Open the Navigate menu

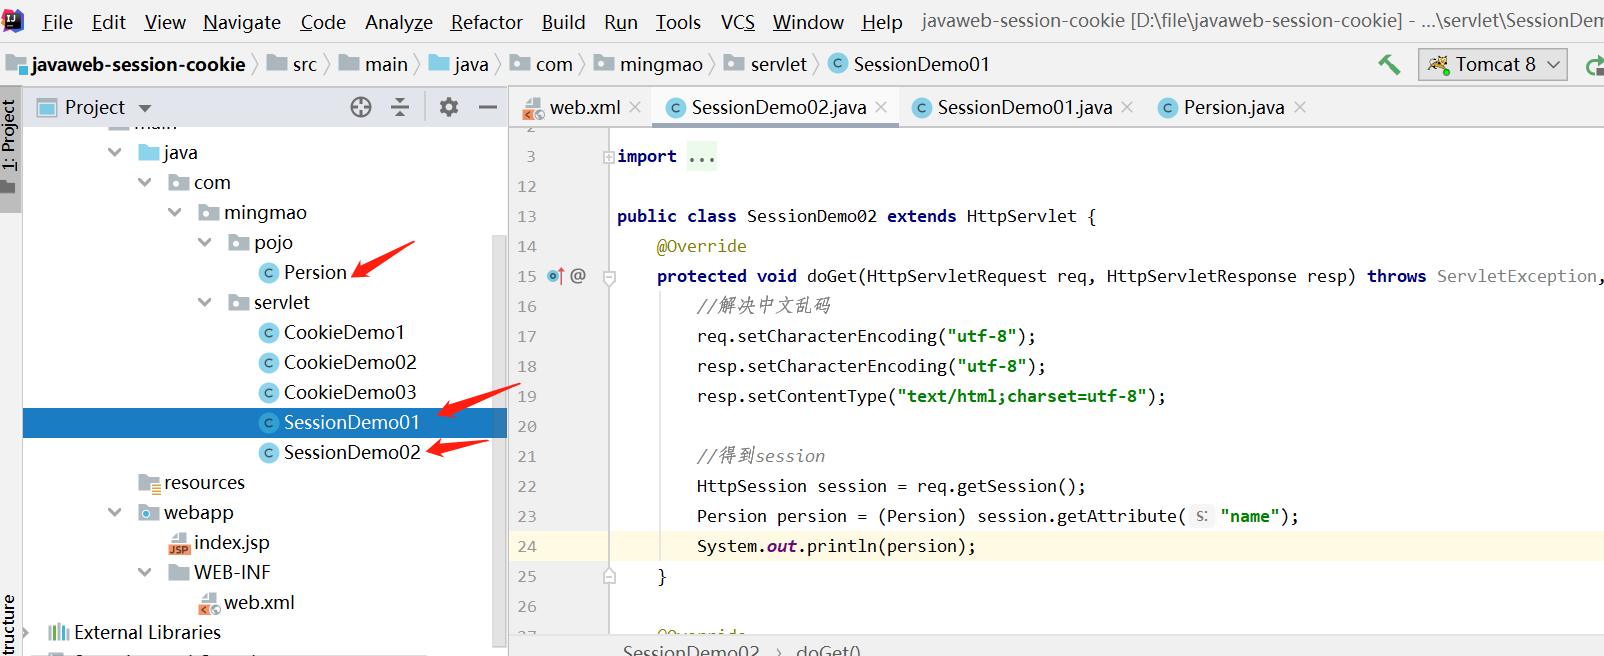(x=242, y=22)
